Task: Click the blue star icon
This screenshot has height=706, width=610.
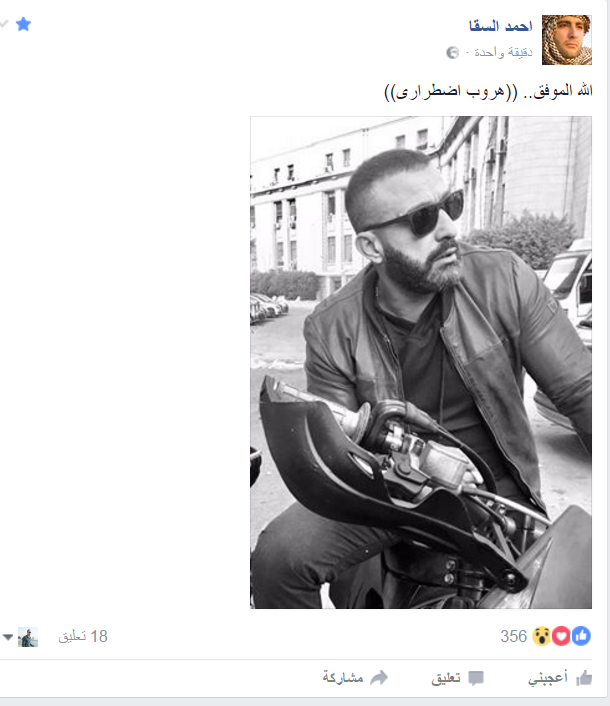Action: (x=23, y=24)
